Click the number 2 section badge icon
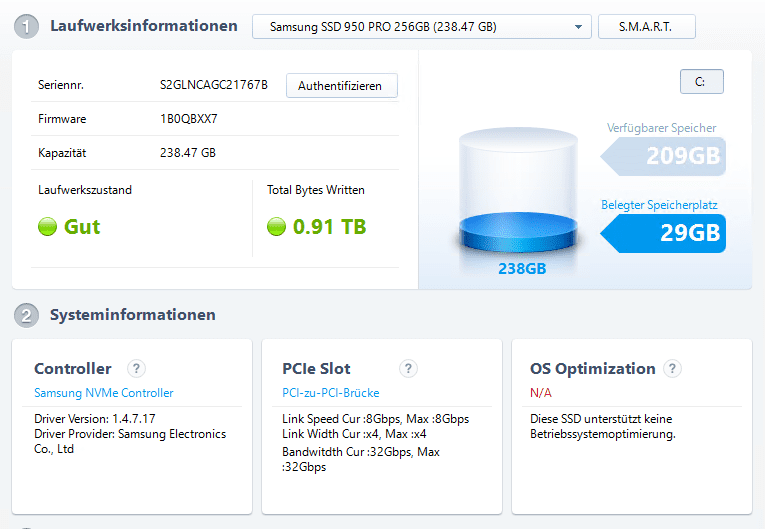Screen dimensions: 765x529 [26, 315]
